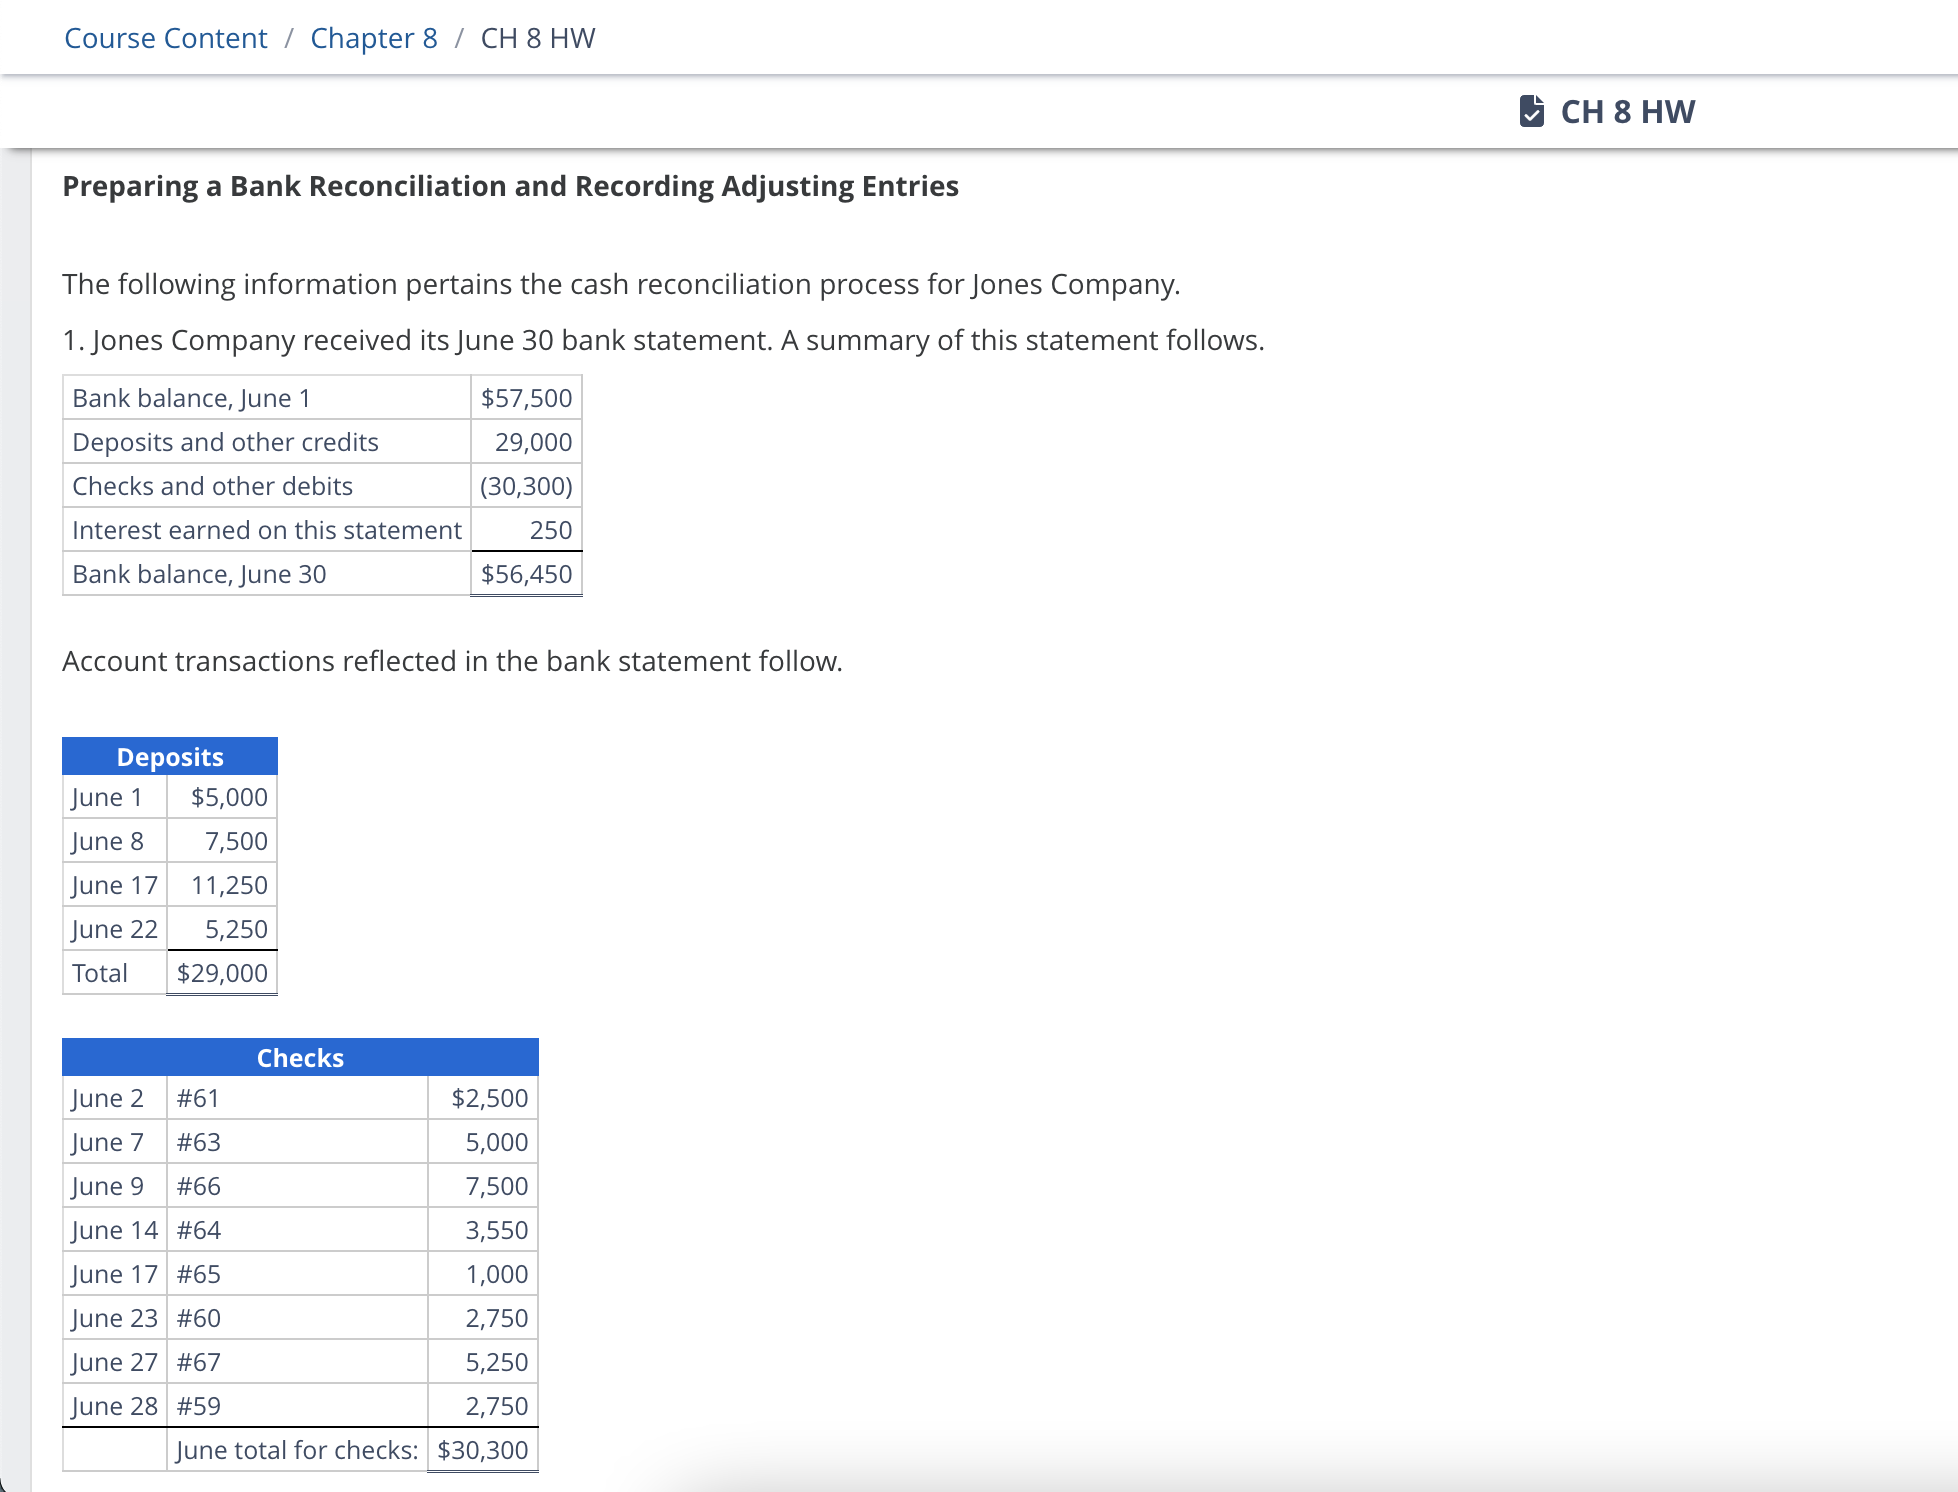
Task: Select the Deposits table header
Action: click(170, 756)
